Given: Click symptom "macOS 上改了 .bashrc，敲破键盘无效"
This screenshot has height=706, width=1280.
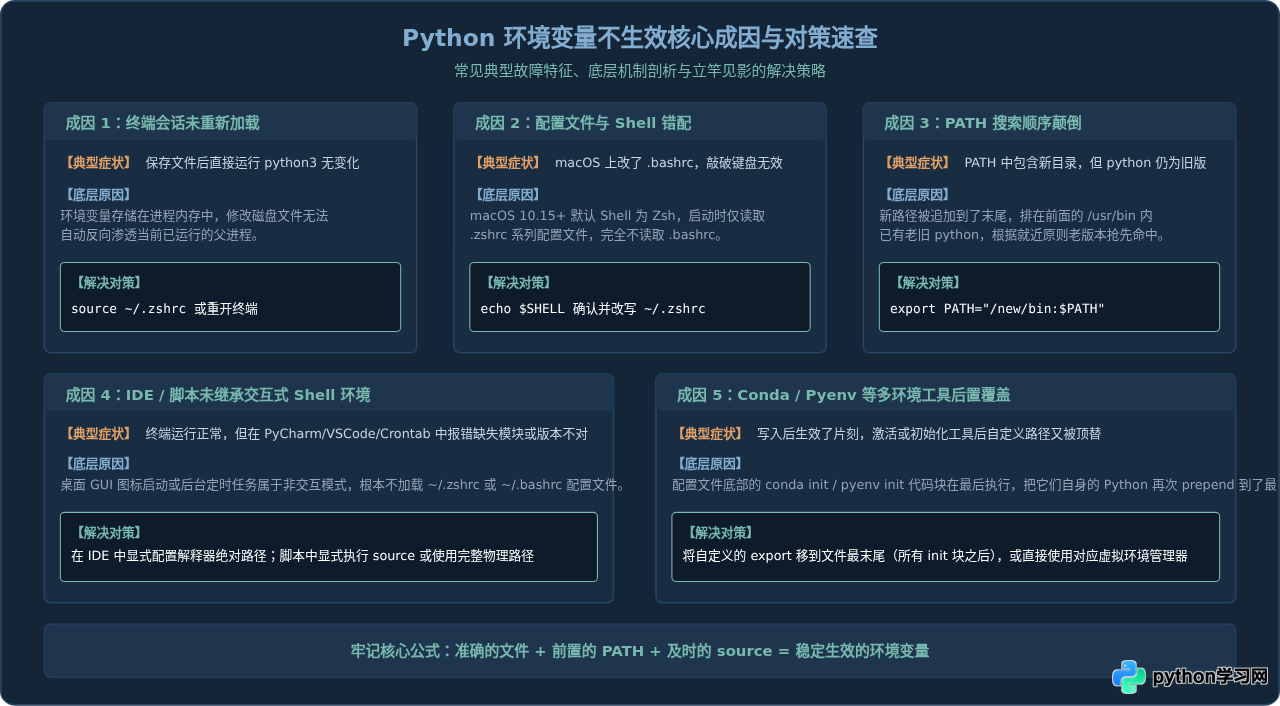Looking at the screenshot, I should (x=669, y=163).
